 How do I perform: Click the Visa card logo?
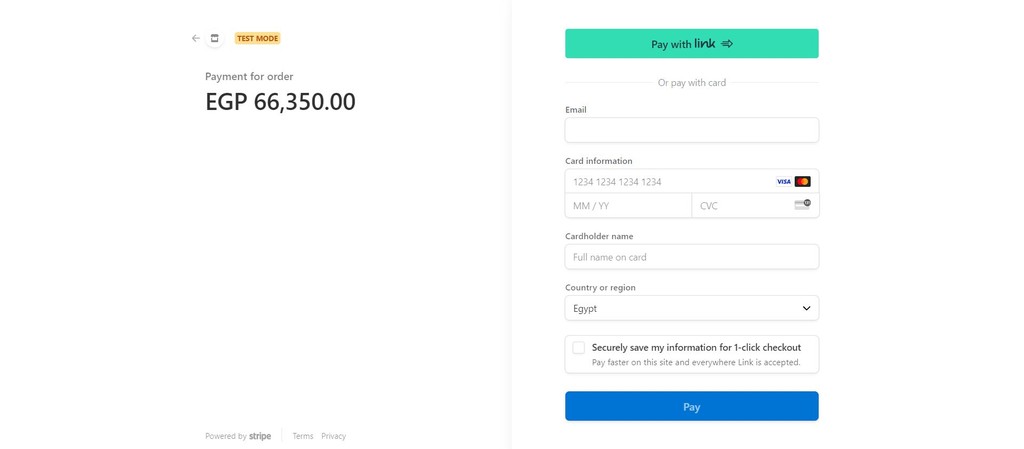coord(784,182)
